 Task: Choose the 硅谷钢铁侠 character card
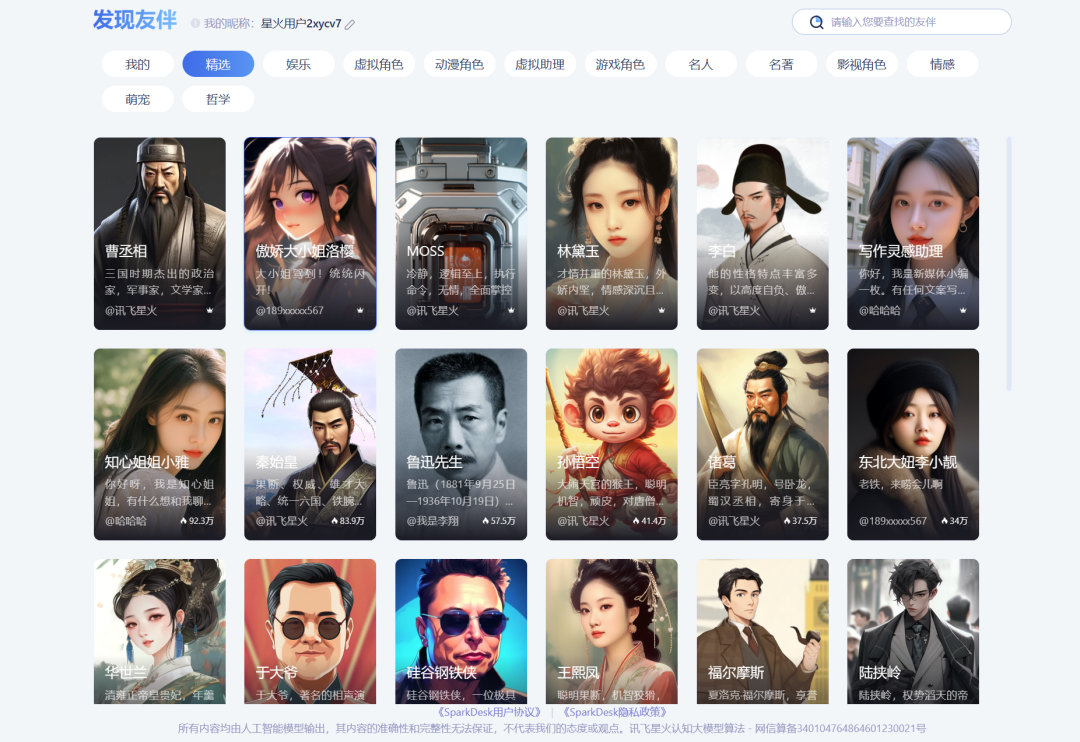(x=461, y=631)
